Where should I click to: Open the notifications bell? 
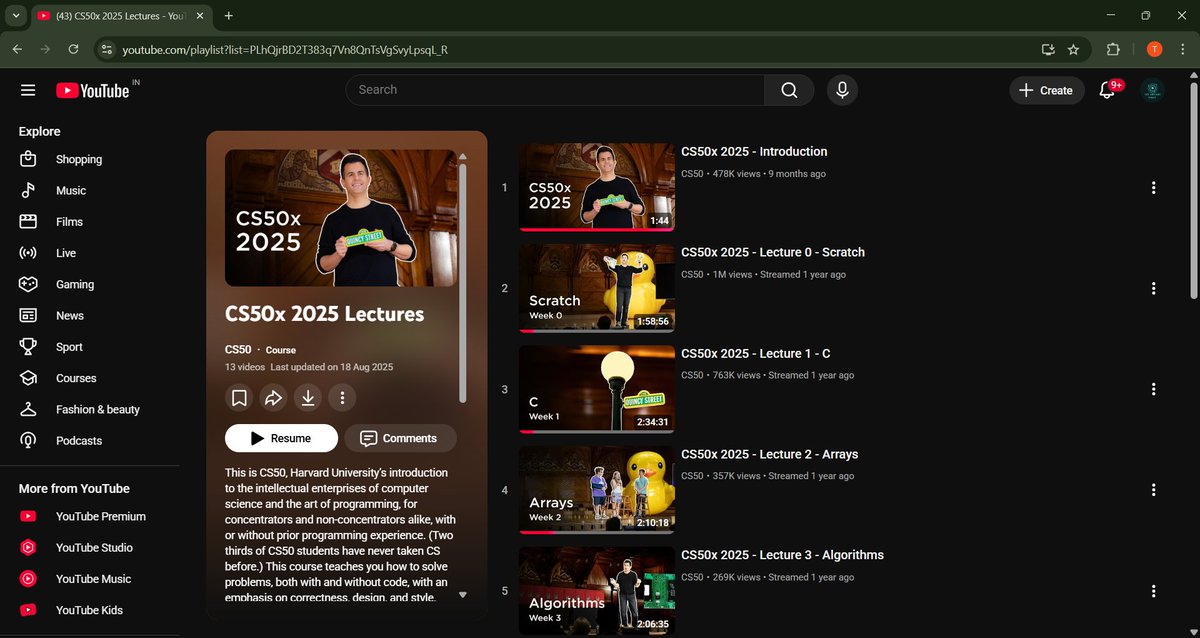coord(1107,90)
